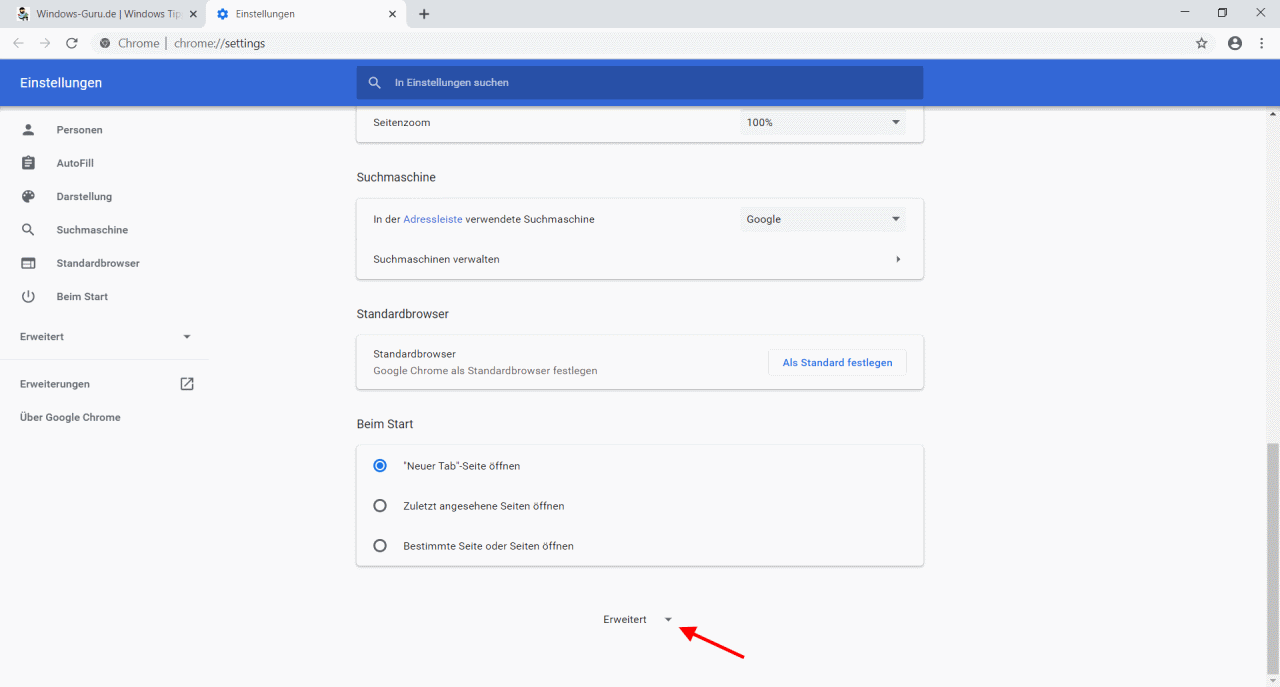
Task: Select 'Neuer Tab-Seite öffnen' radio button
Action: point(380,465)
